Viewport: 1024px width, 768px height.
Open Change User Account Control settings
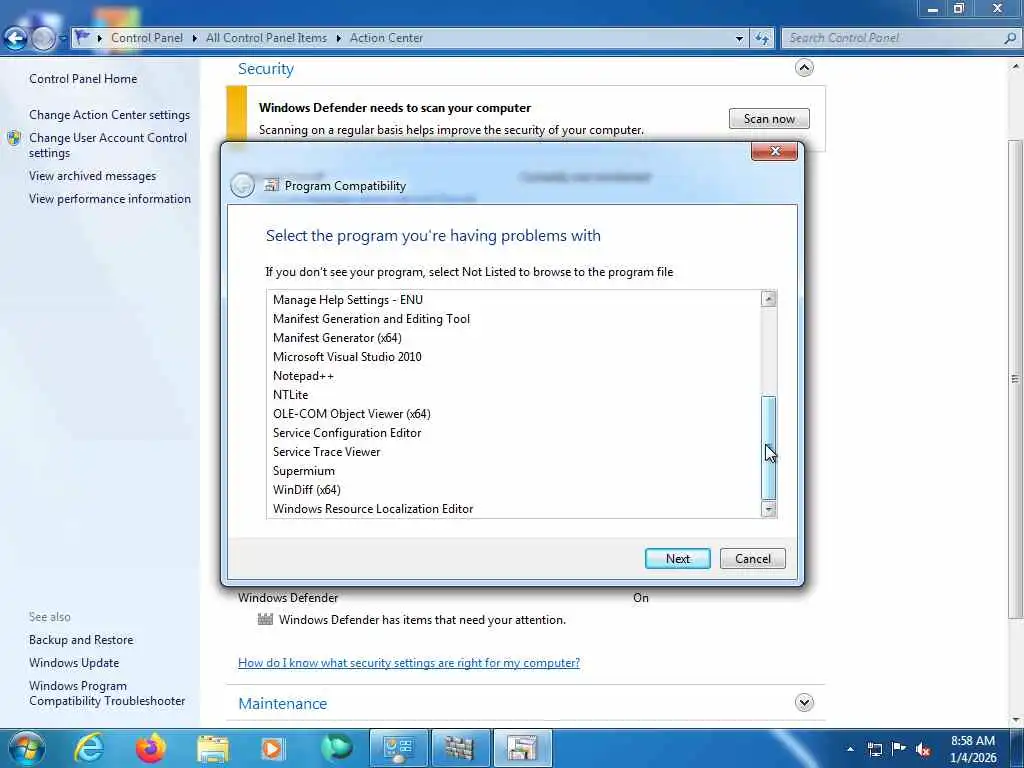point(108,145)
